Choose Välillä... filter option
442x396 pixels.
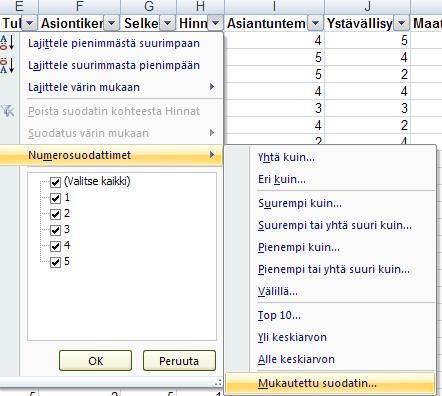[x=278, y=291]
